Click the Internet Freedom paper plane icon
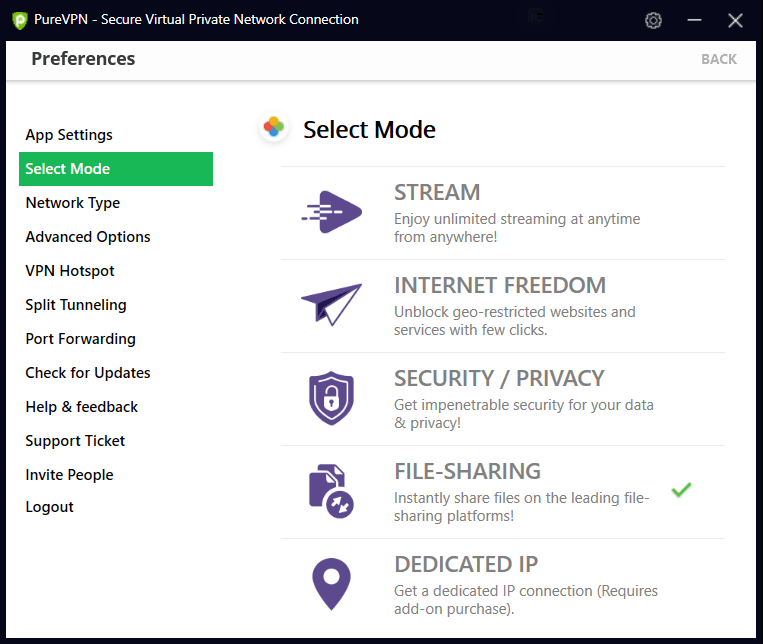763x644 pixels. point(331,304)
